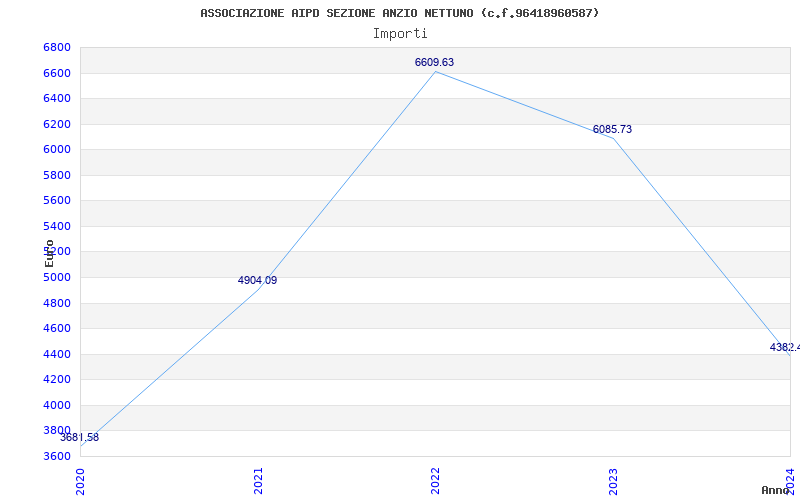Click the 4400 y-axis value
This screenshot has width=800, height=500.
pos(57,354)
